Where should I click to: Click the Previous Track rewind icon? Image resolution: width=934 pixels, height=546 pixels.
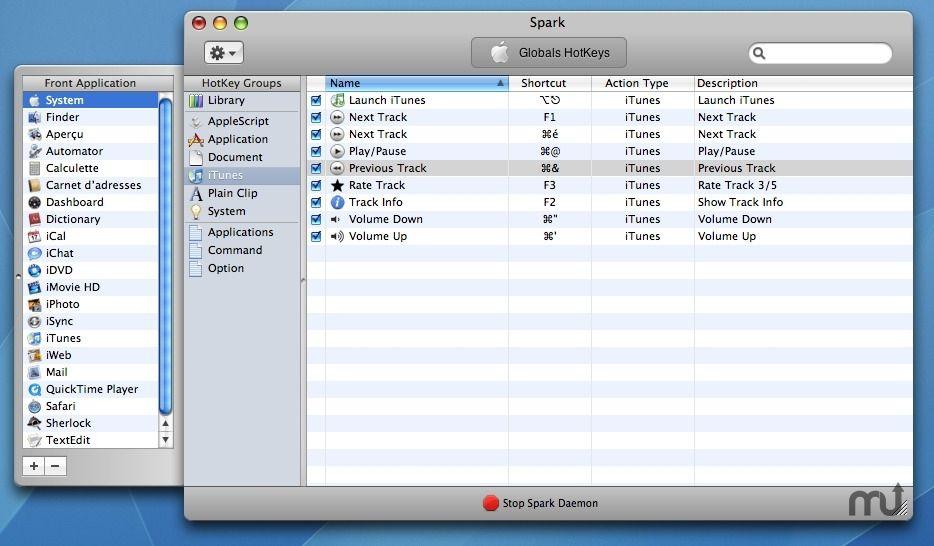[x=337, y=168]
